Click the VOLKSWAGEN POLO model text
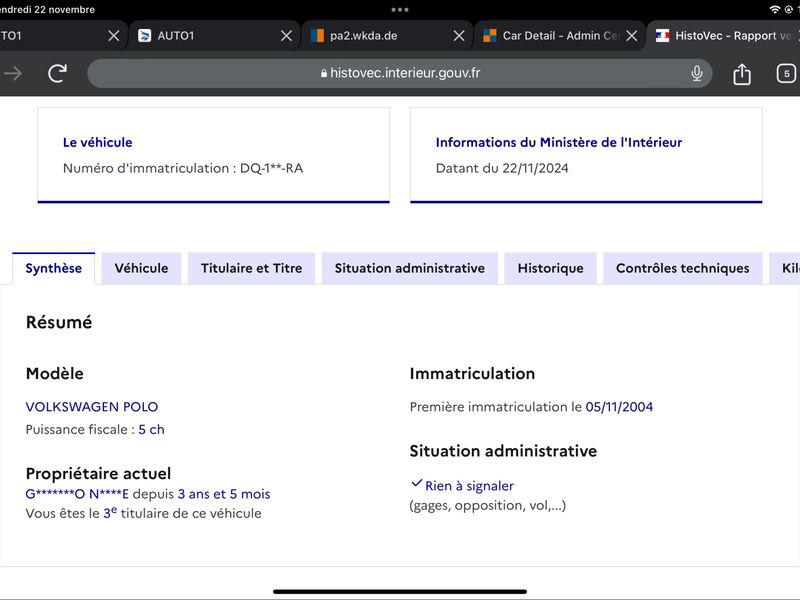Screen dimensions: 800x600 [92, 407]
